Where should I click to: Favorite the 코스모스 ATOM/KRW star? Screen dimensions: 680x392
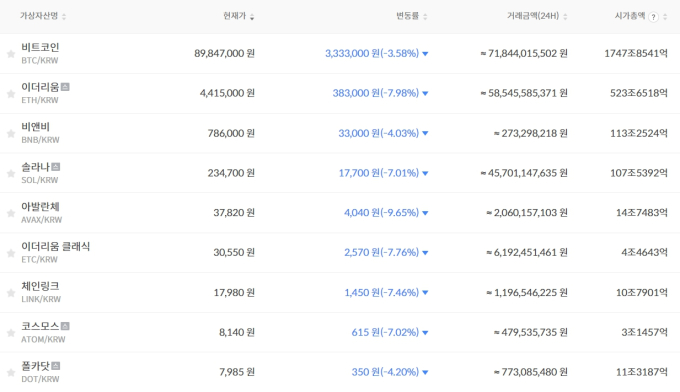[11, 333]
